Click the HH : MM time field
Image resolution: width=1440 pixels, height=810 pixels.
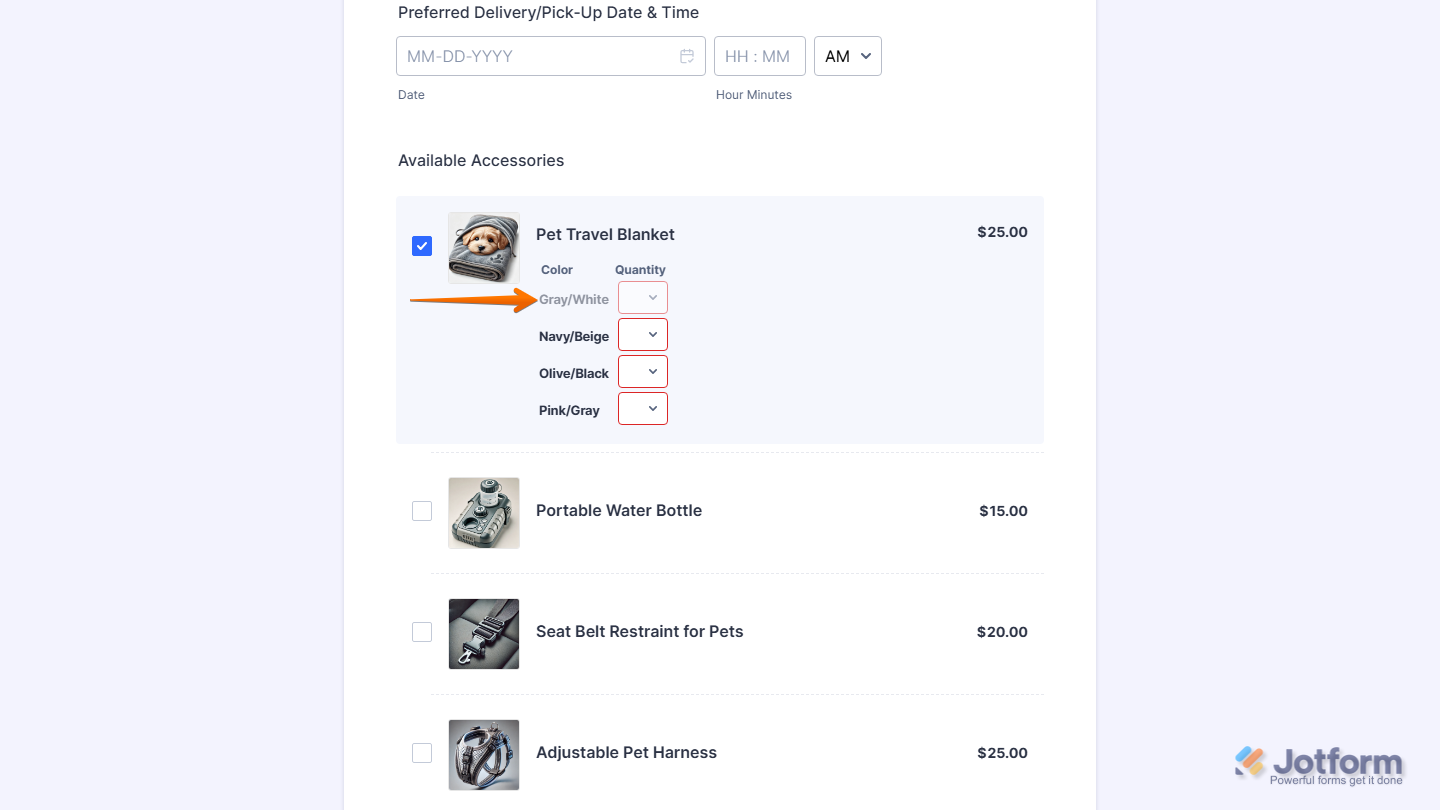point(759,56)
